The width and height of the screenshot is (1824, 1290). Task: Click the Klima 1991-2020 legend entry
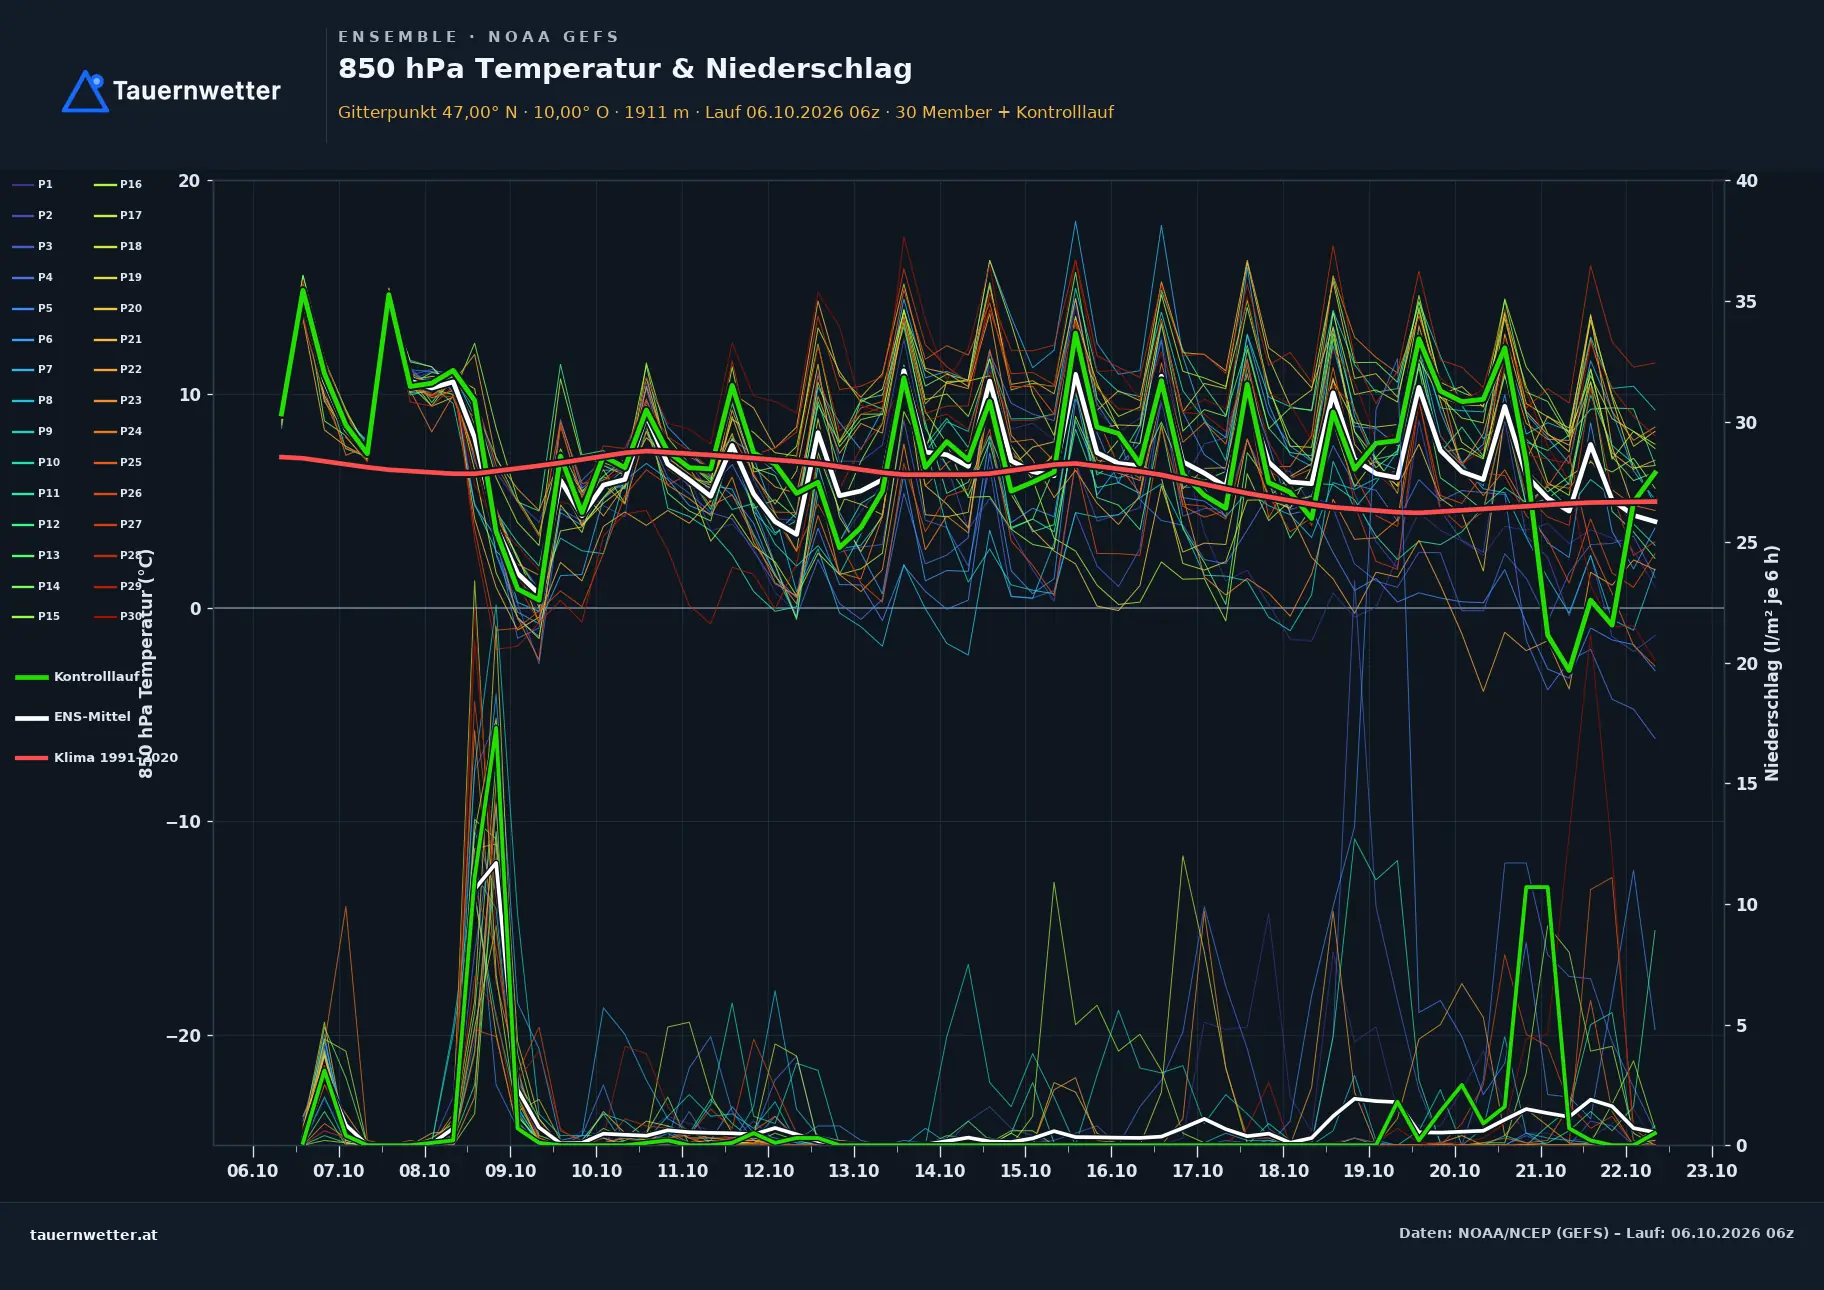(97, 757)
